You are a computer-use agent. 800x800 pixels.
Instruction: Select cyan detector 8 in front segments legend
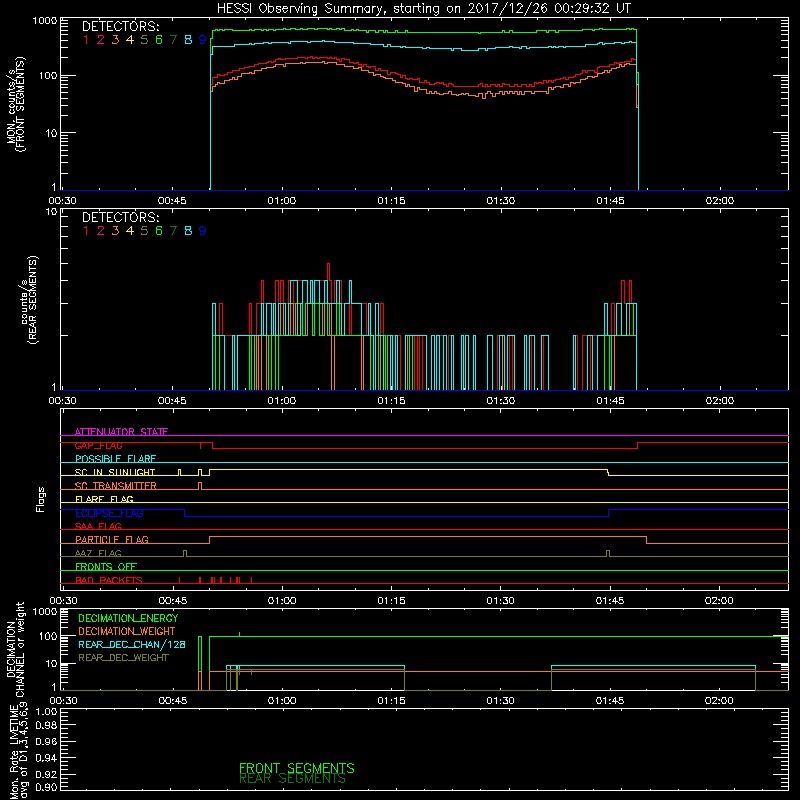[188, 39]
